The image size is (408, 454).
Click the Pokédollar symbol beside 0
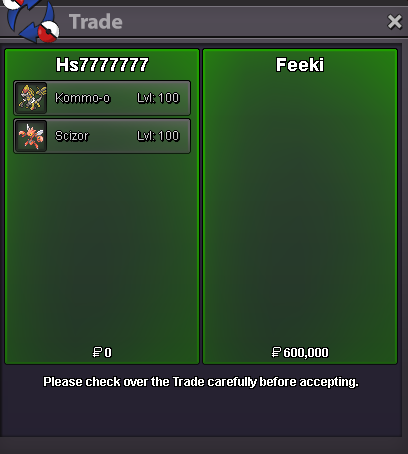click(x=97, y=352)
